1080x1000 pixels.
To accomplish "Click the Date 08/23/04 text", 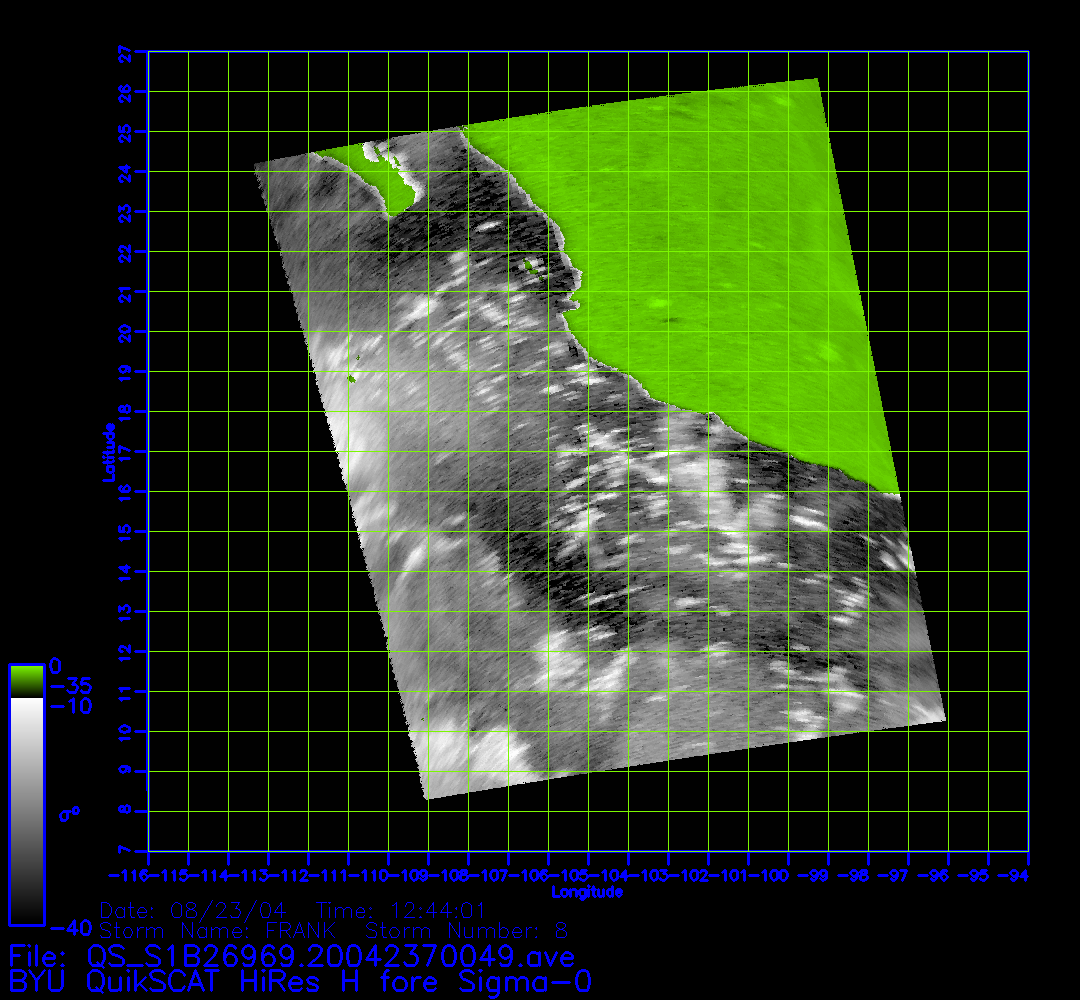I will point(194,911).
